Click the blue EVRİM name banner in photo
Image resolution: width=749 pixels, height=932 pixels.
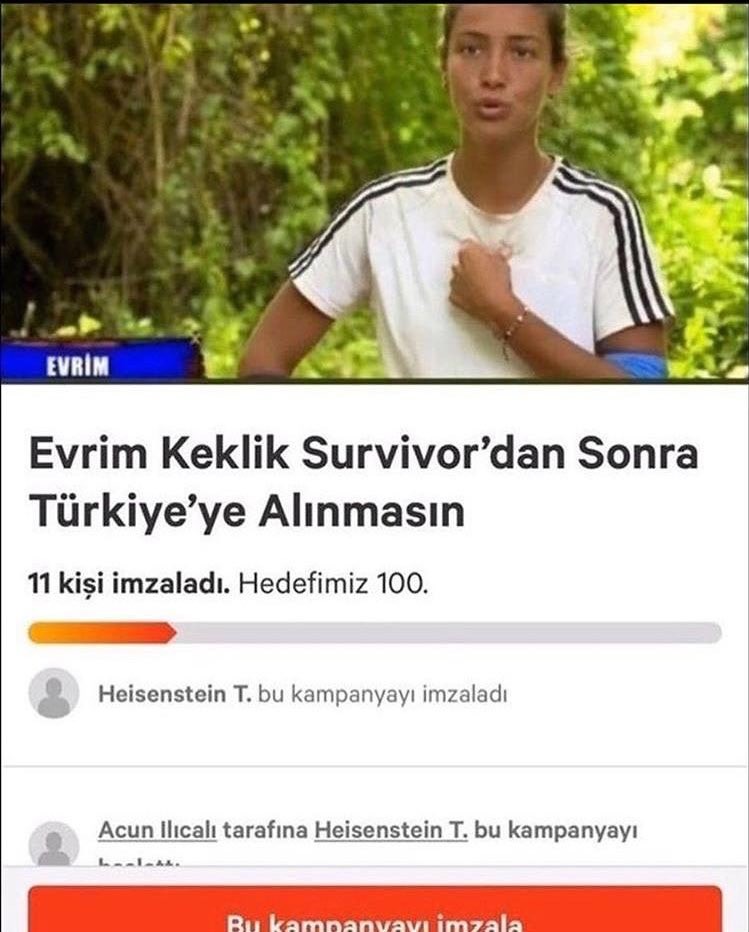point(98,360)
